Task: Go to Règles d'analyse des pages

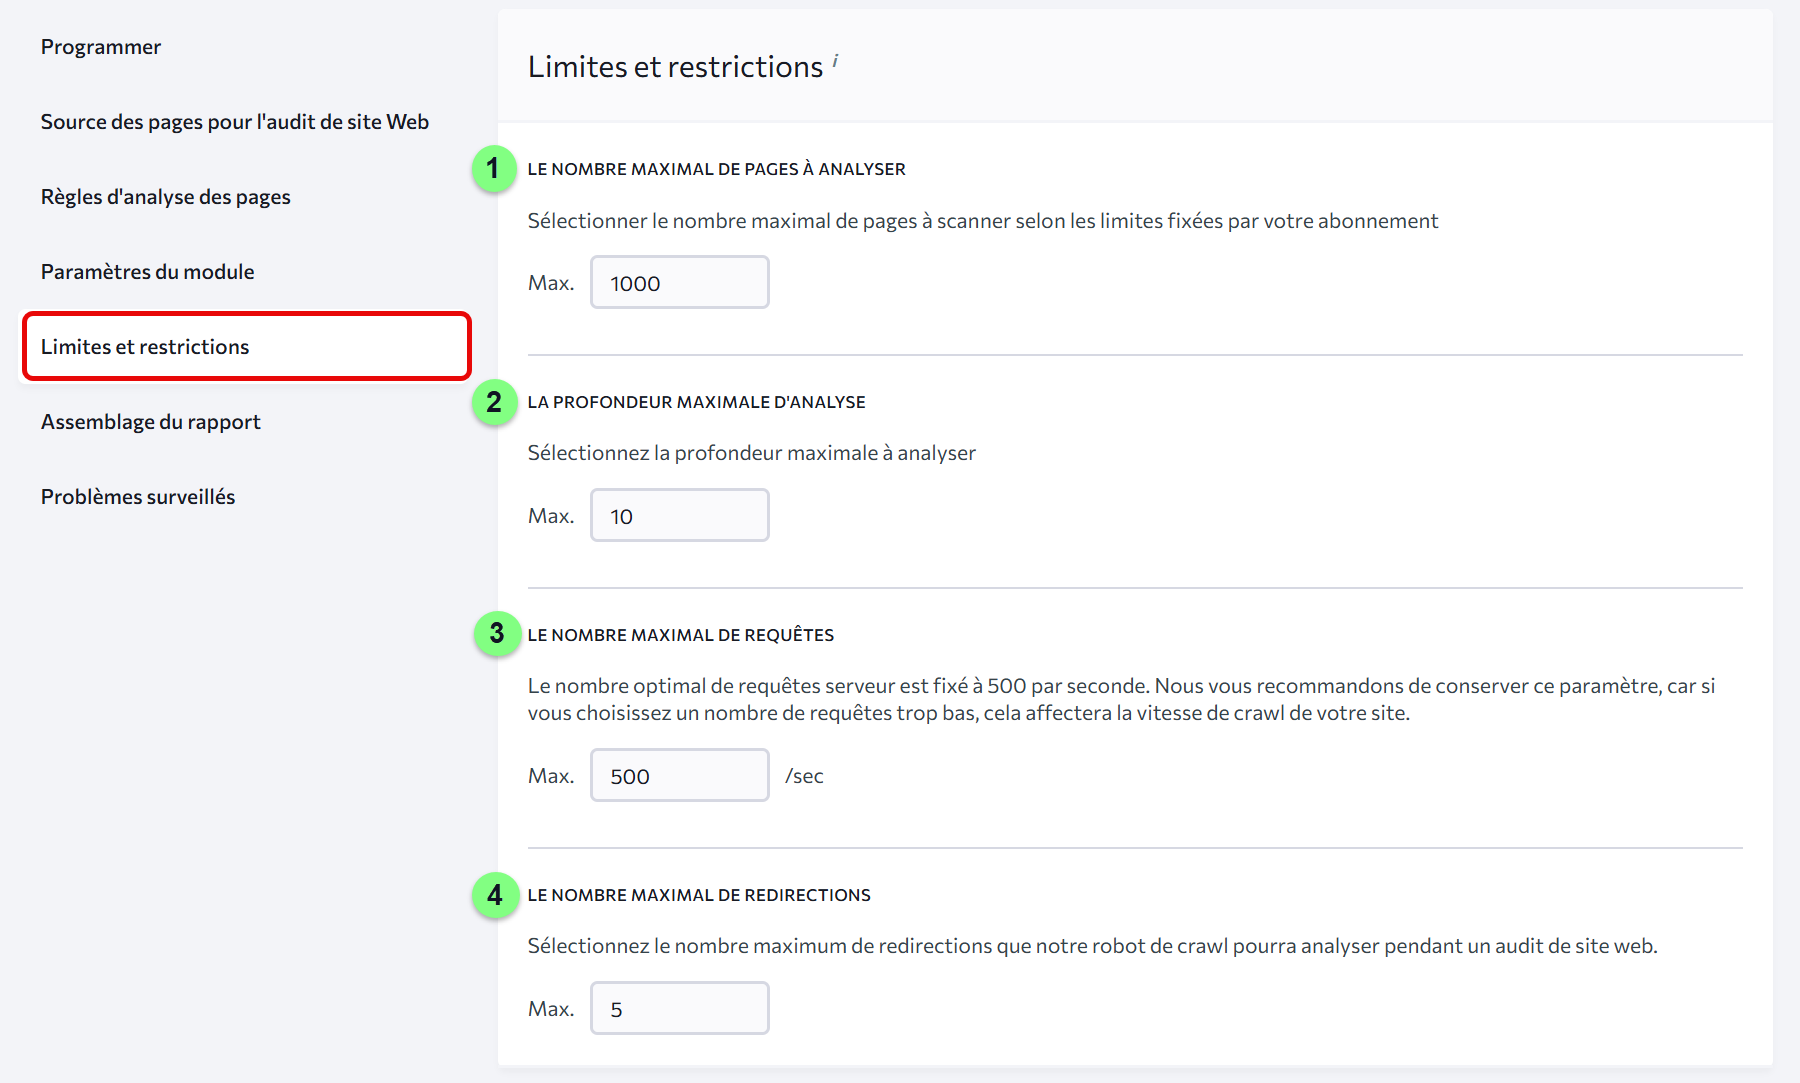Action: (165, 197)
